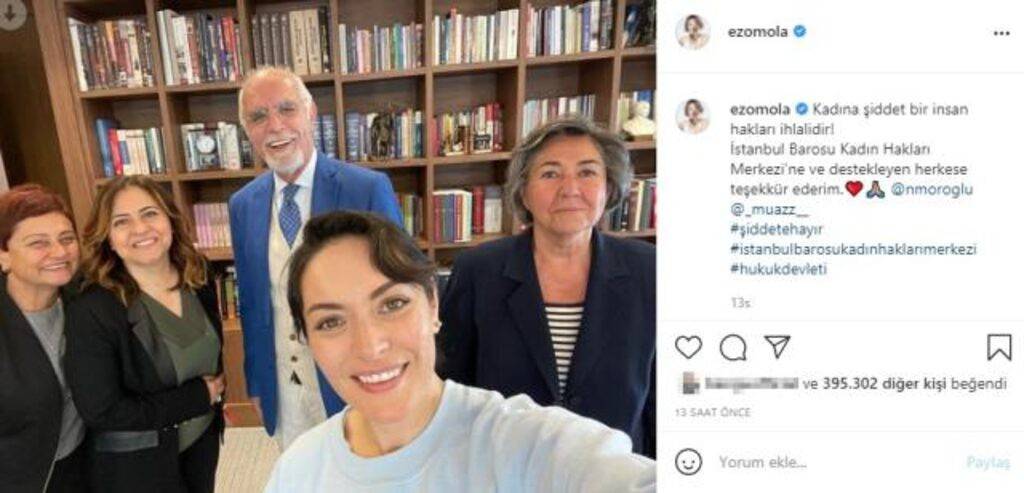Viewport: 1024px width, 493px height.
Task: Open comments via speech bubble icon
Action: tap(733, 347)
